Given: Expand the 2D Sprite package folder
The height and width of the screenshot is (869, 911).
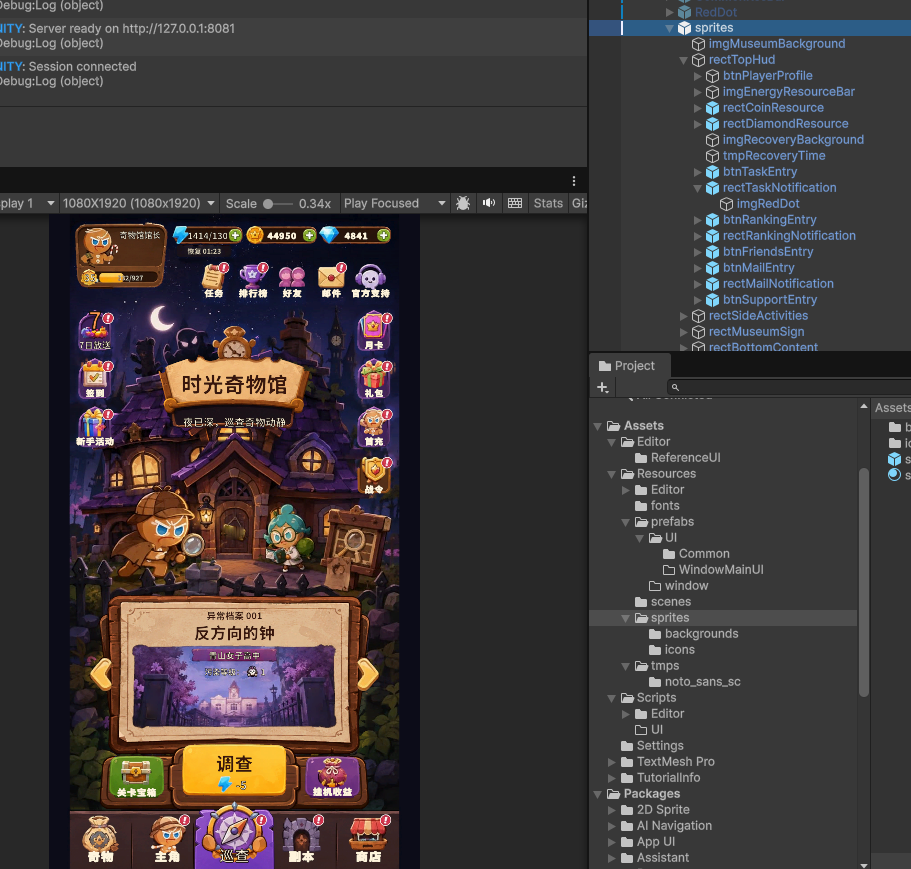Looking at the screenshot, I should (x=612, y=810).
